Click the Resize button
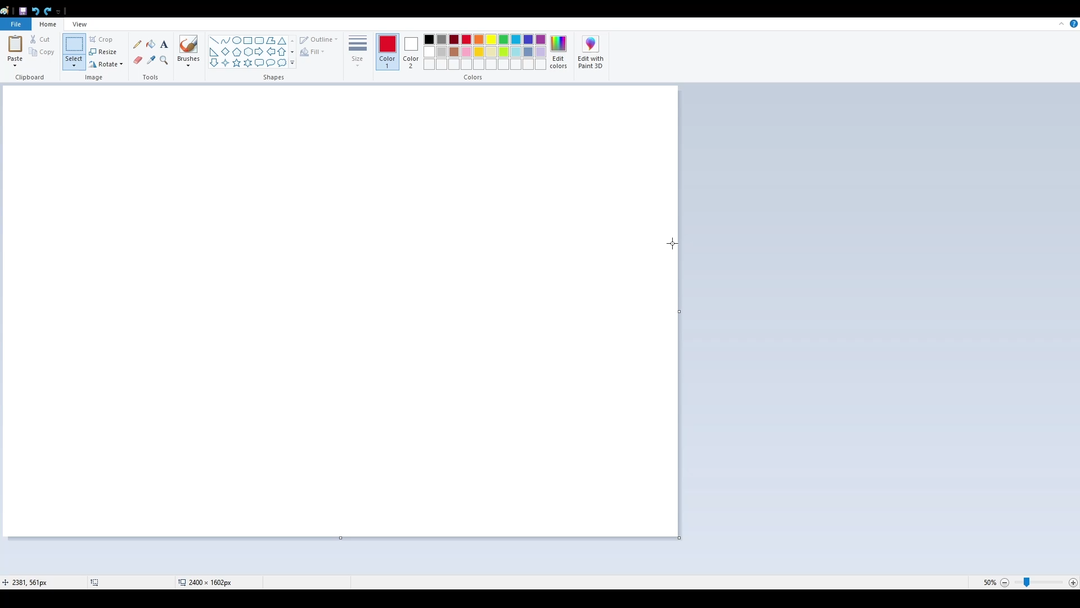This screenshot has width=1080, height=608. (103, 52)
